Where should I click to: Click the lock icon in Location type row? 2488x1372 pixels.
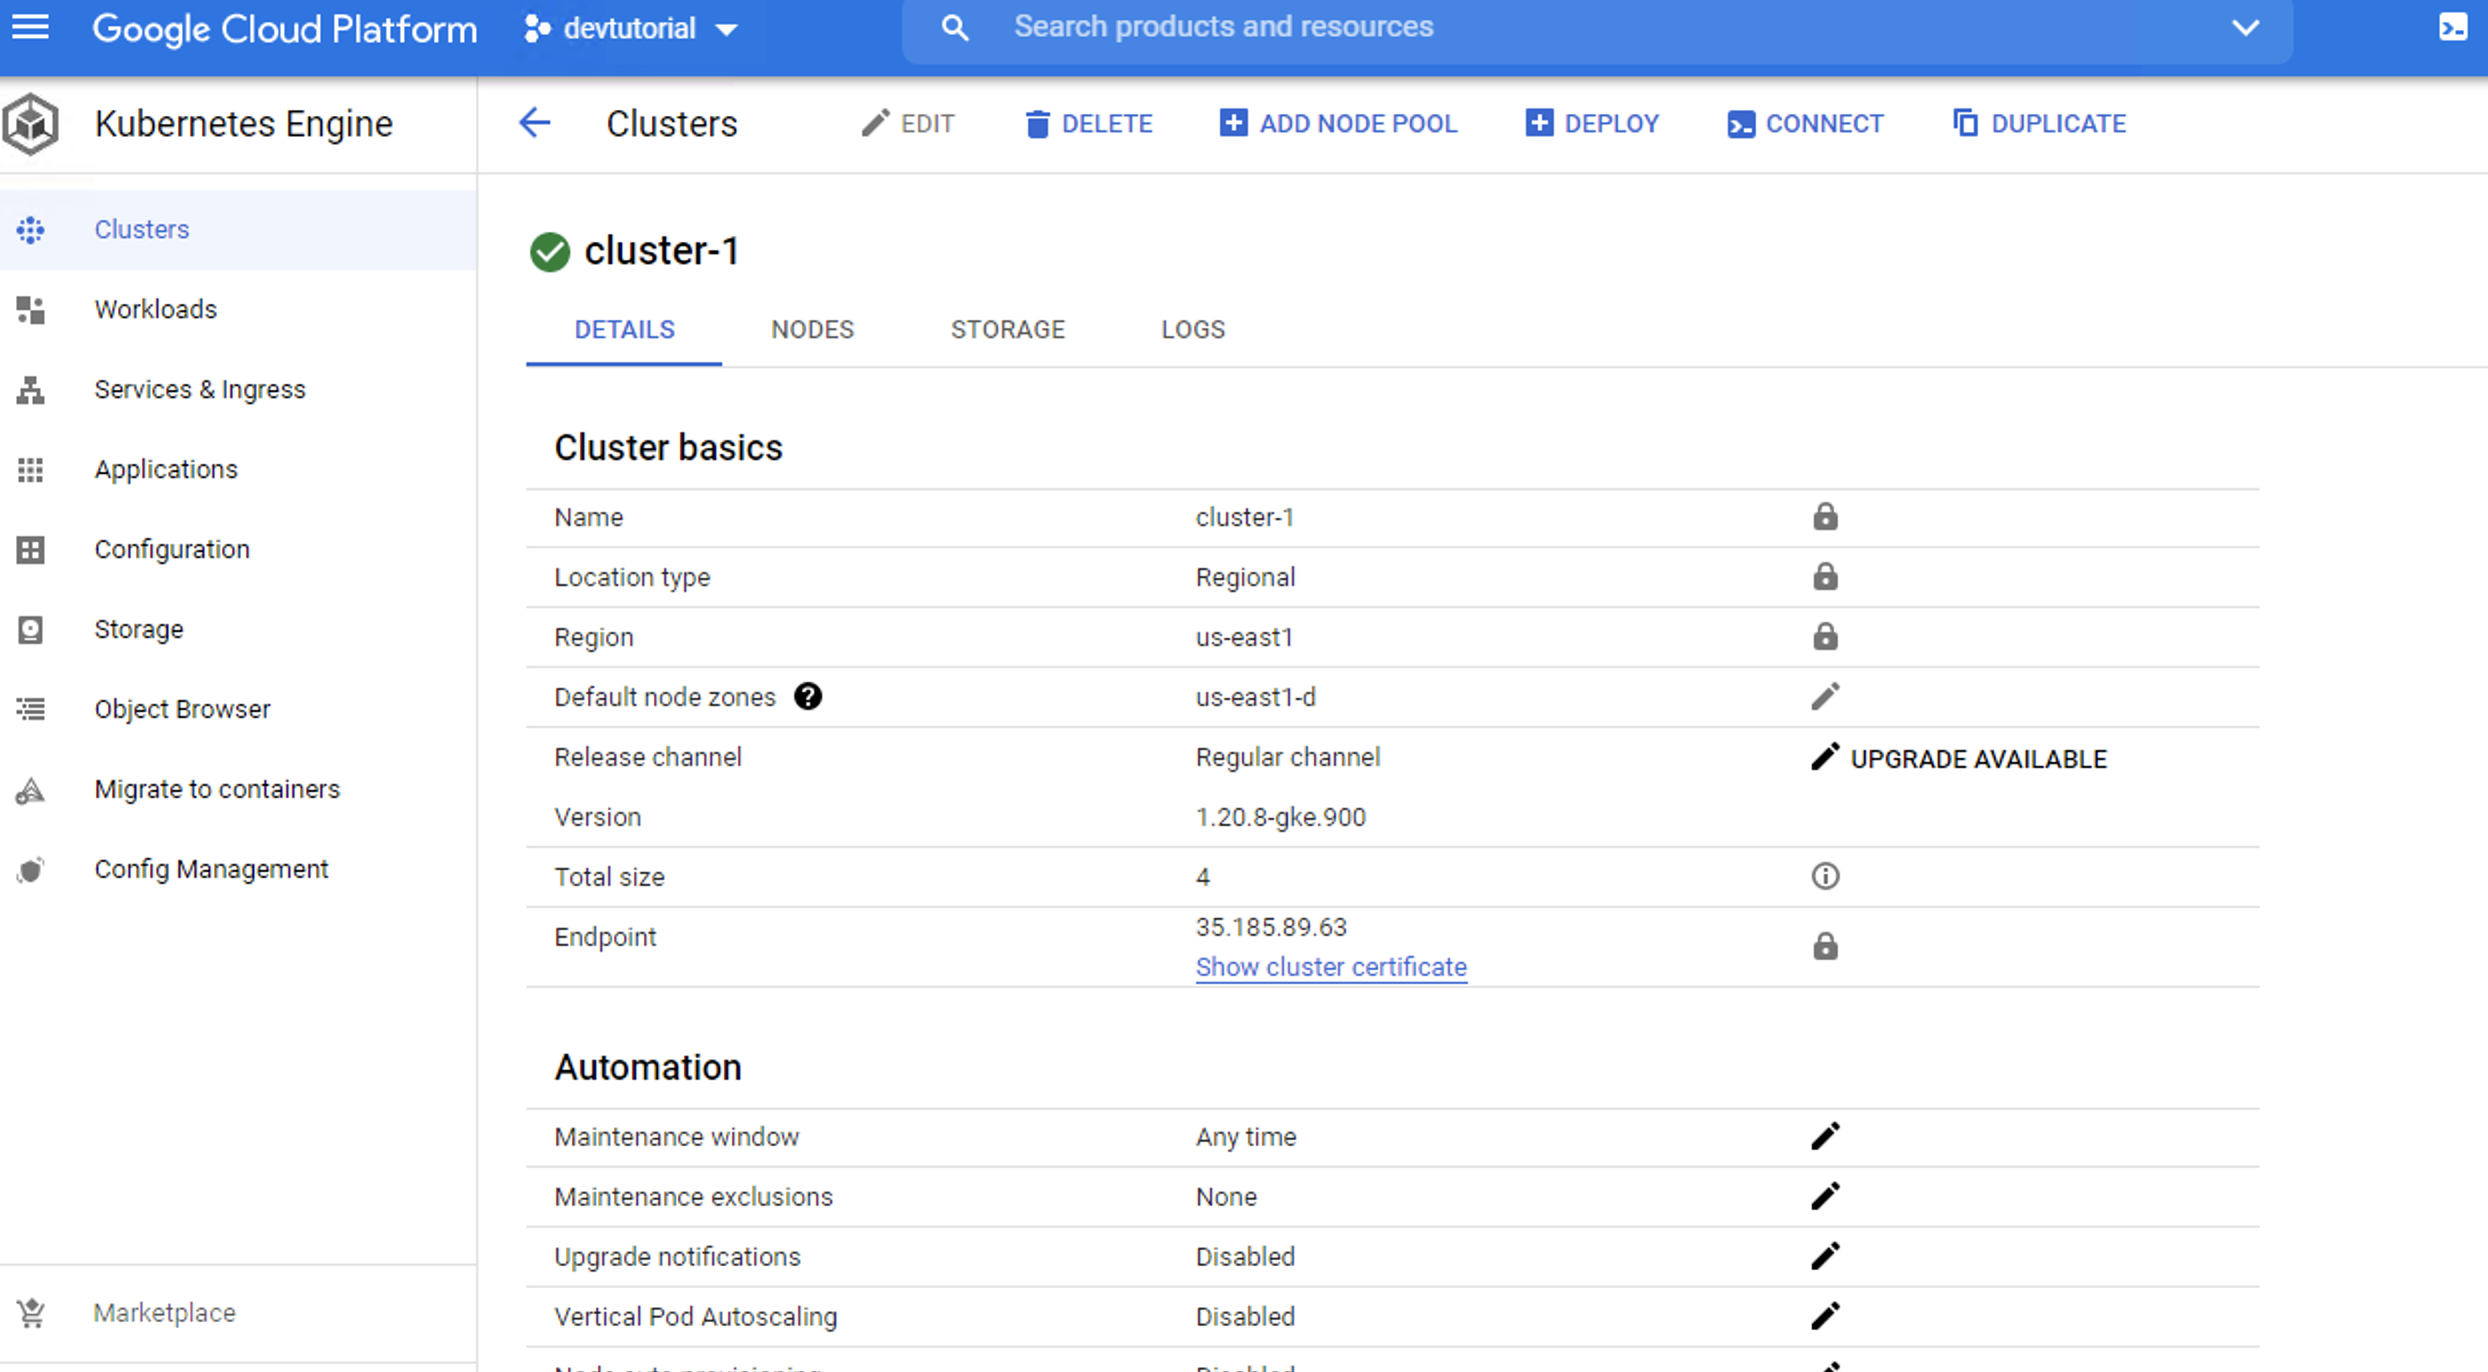tap(1825, 576)
